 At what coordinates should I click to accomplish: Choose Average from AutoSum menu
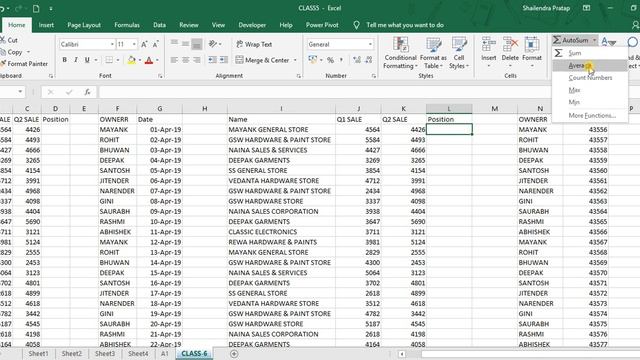pos(590,66)
